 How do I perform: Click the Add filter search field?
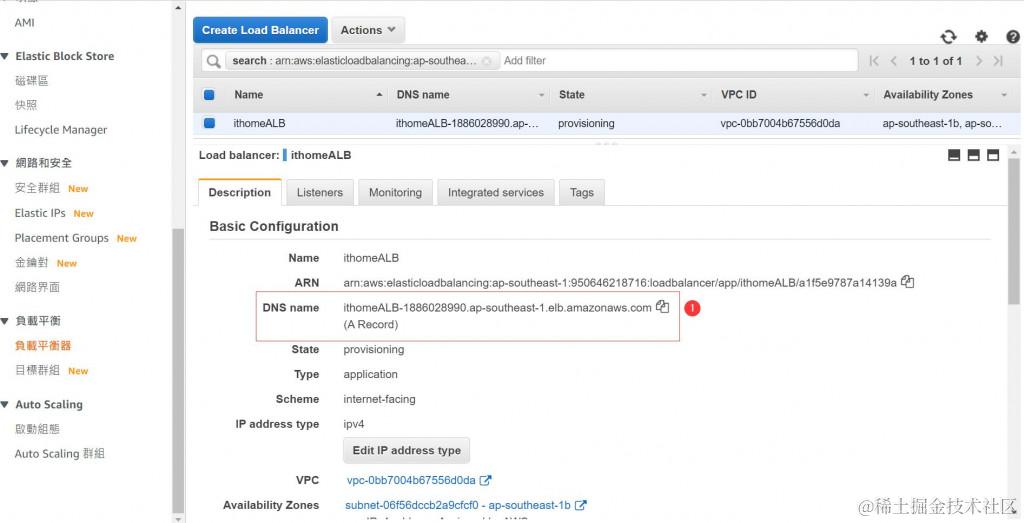tap(678, 61)
